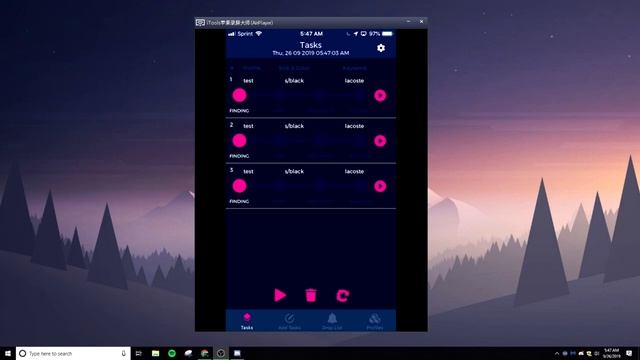Open Chrome from the taskbar
The height and width of the screenshot is (360, 640).
pos(204,353)
